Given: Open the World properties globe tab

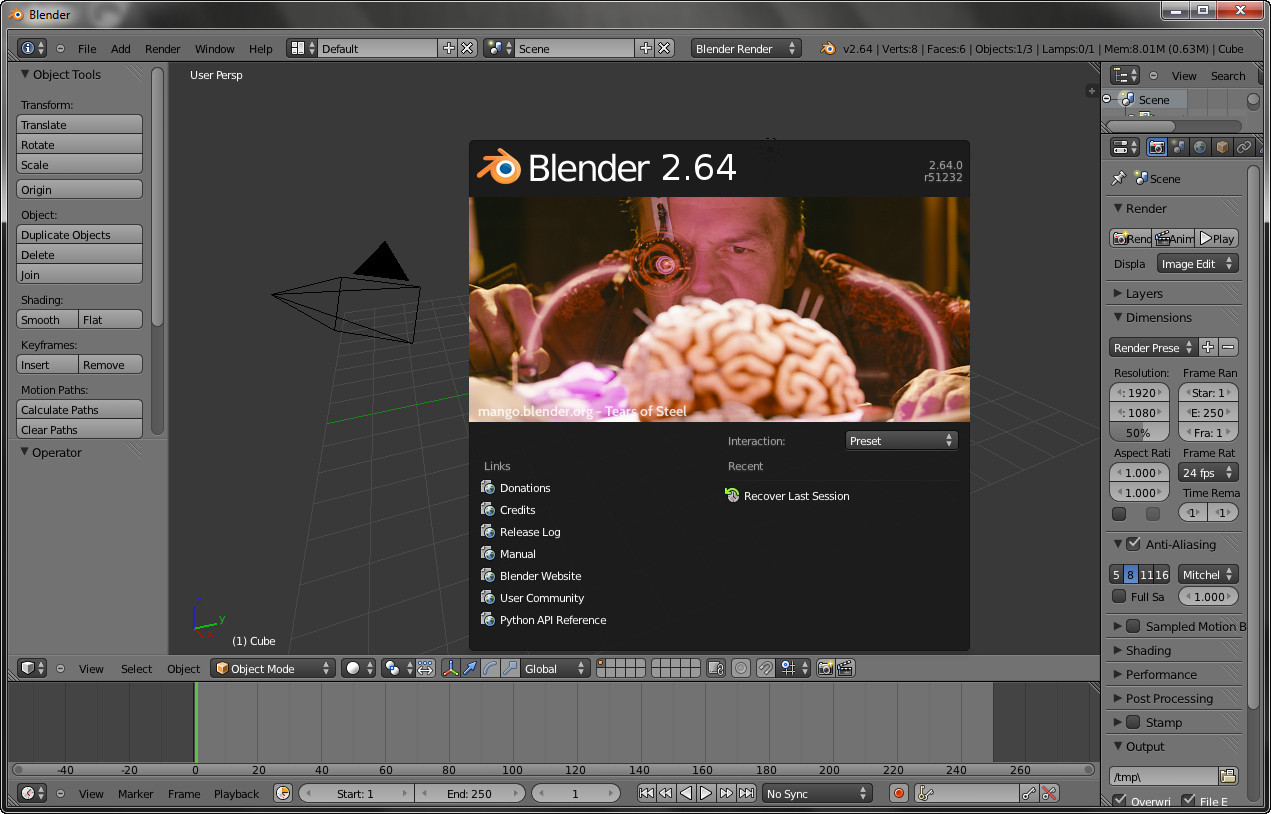Looking at the screenshot, I should tap(1200, 147).
